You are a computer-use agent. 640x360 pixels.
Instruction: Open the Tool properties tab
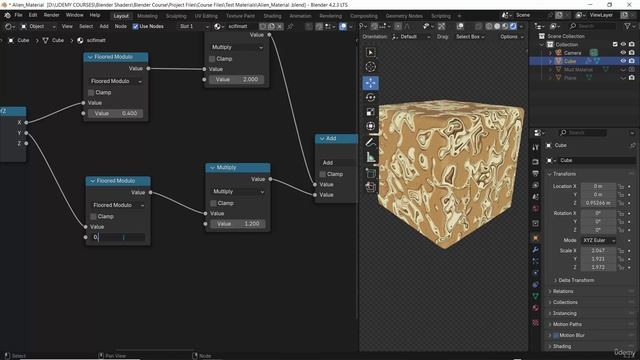[x=536, y=147]
